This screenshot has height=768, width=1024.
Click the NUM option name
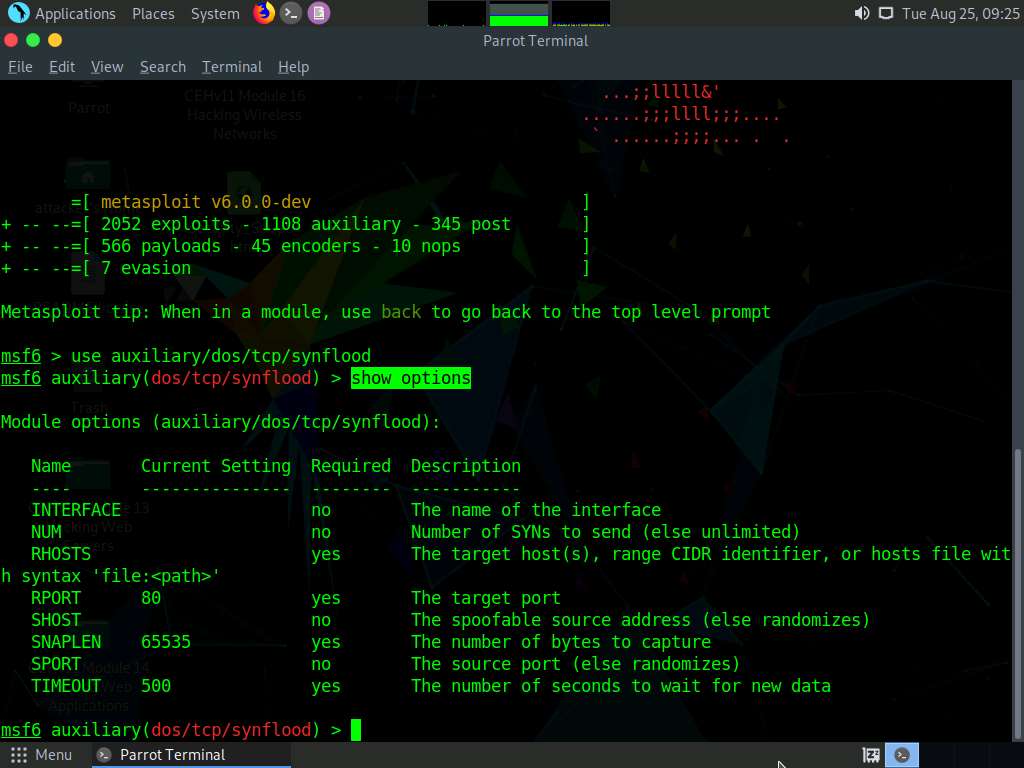(x=46, y=532)
